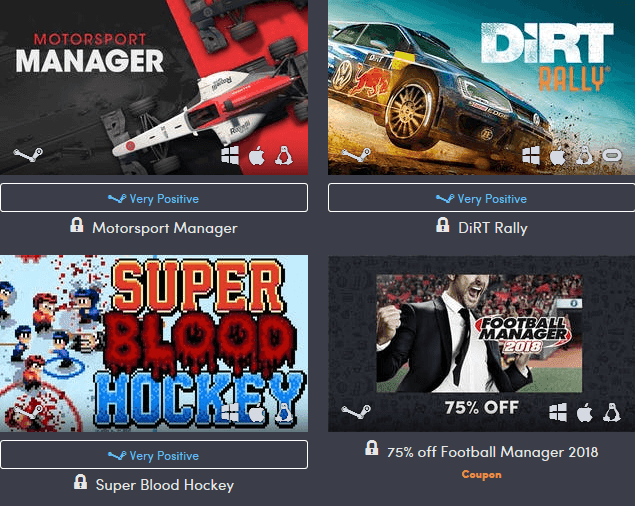Click Linux icon on Football Manager coupon
The height and width of the screenshot is (506, 635).
[x=612, y=412]
